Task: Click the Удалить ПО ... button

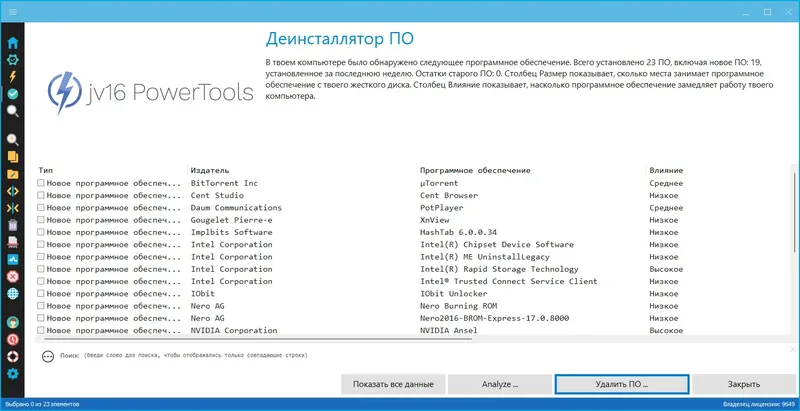Action: (621, 384)
